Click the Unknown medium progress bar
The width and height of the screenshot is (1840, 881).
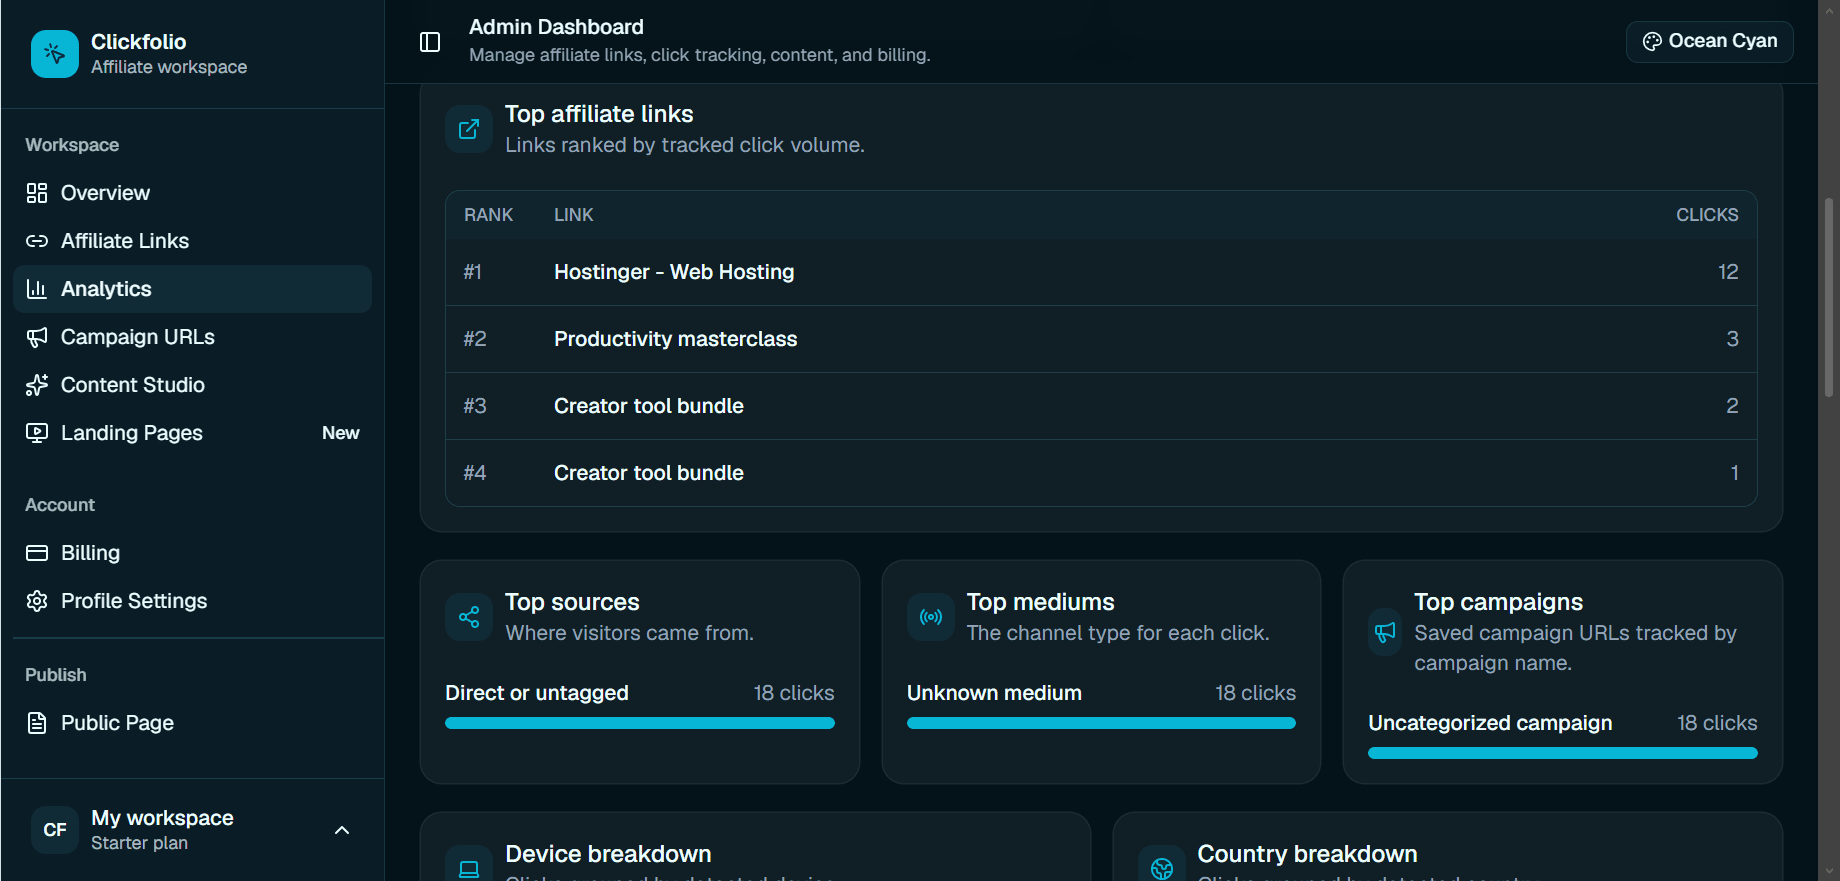(1101, 723)
